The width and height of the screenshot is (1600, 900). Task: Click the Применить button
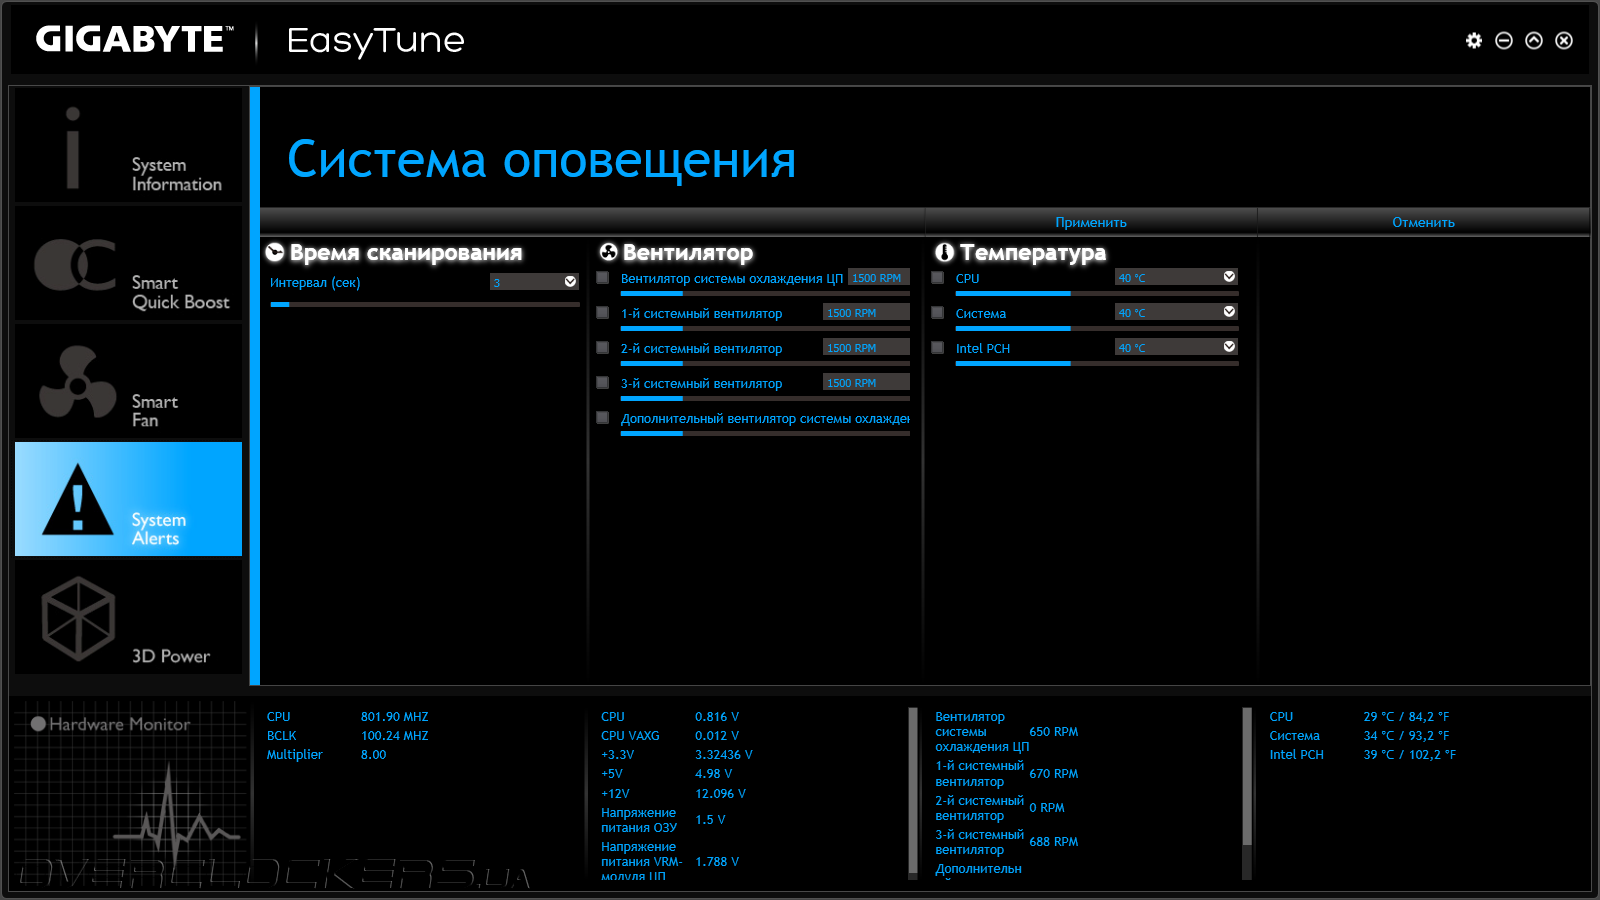[1091, 222]
